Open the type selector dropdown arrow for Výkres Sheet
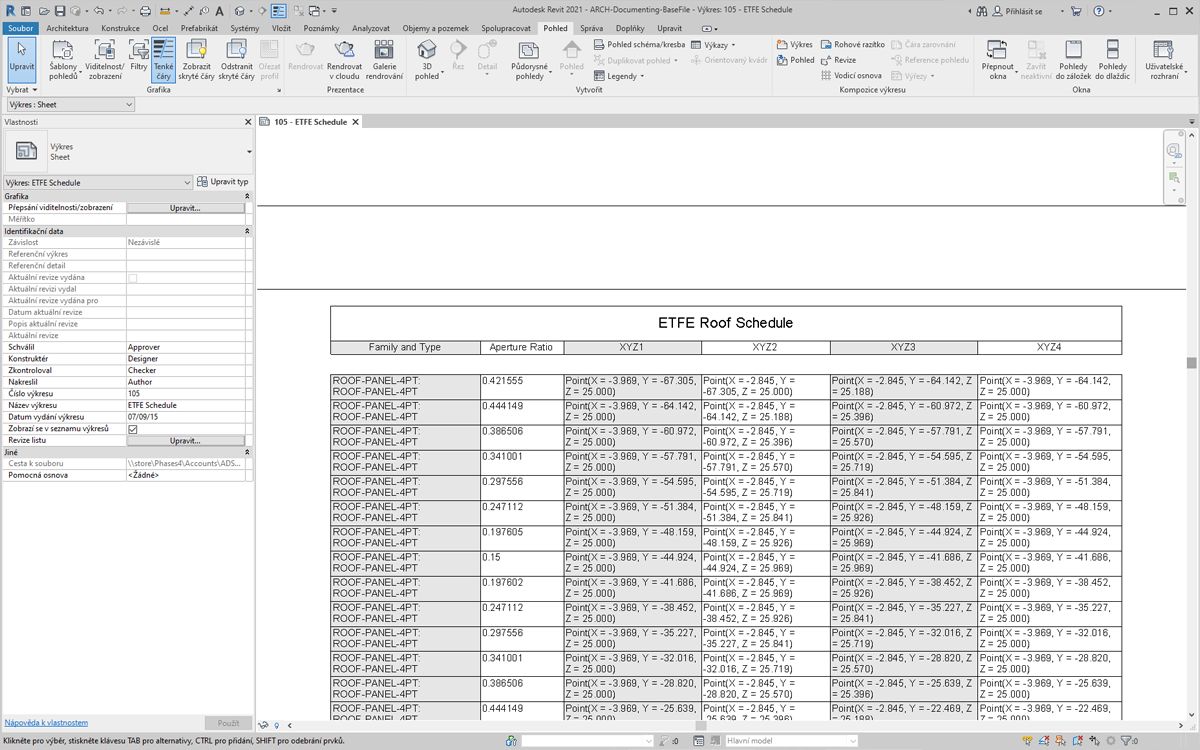Screen dimensions: 1200x750 249,151
